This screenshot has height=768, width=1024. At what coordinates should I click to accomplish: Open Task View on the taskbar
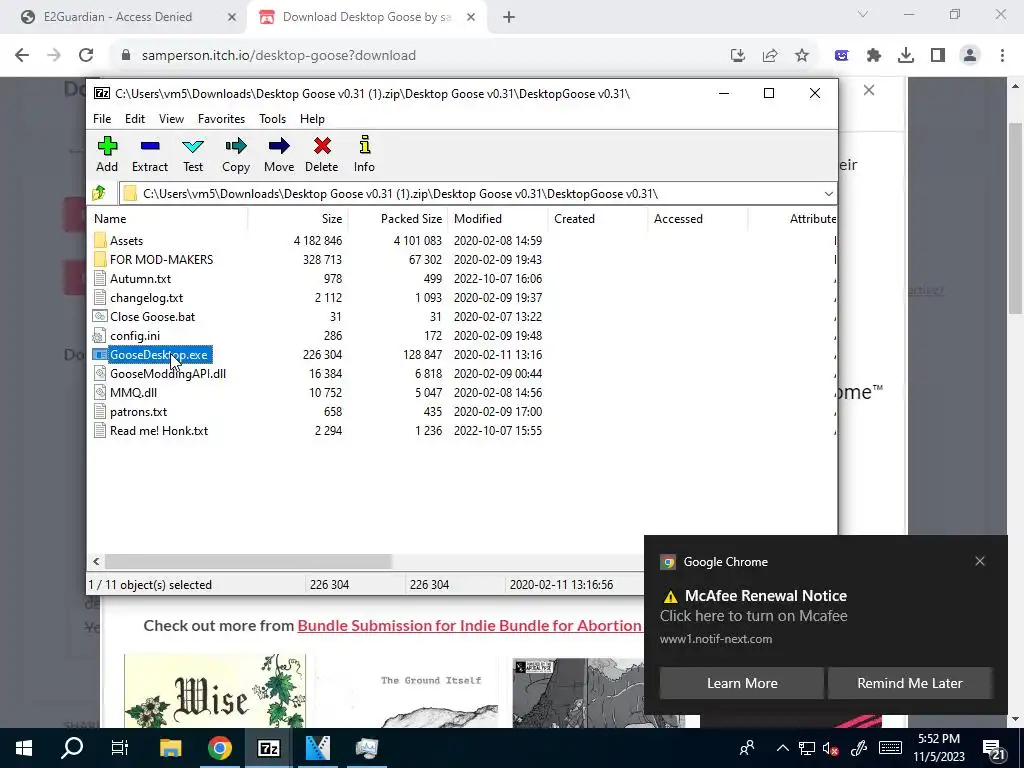120,748
